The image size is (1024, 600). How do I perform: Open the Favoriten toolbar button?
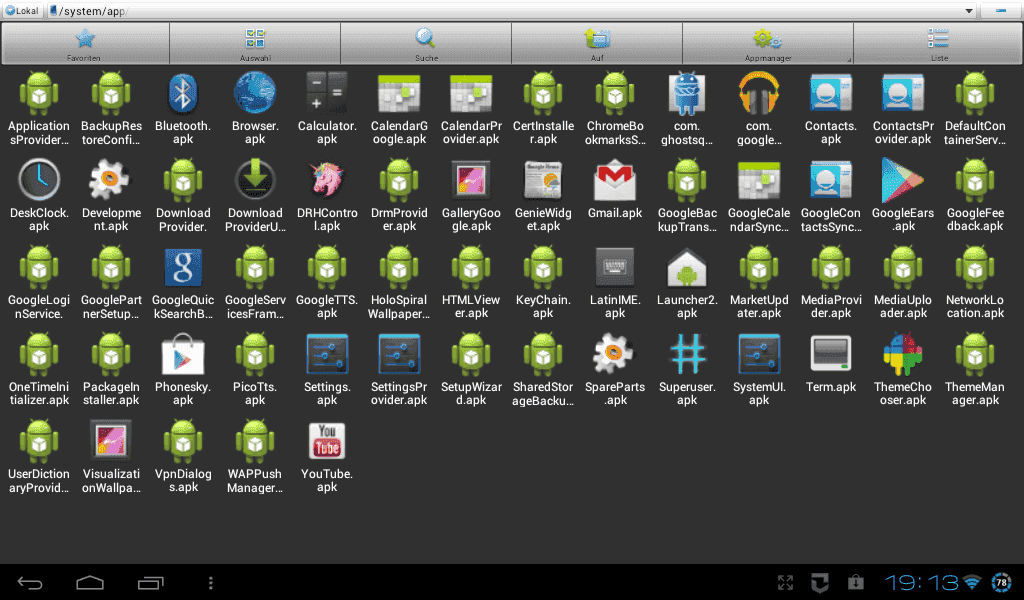[85, 43]
